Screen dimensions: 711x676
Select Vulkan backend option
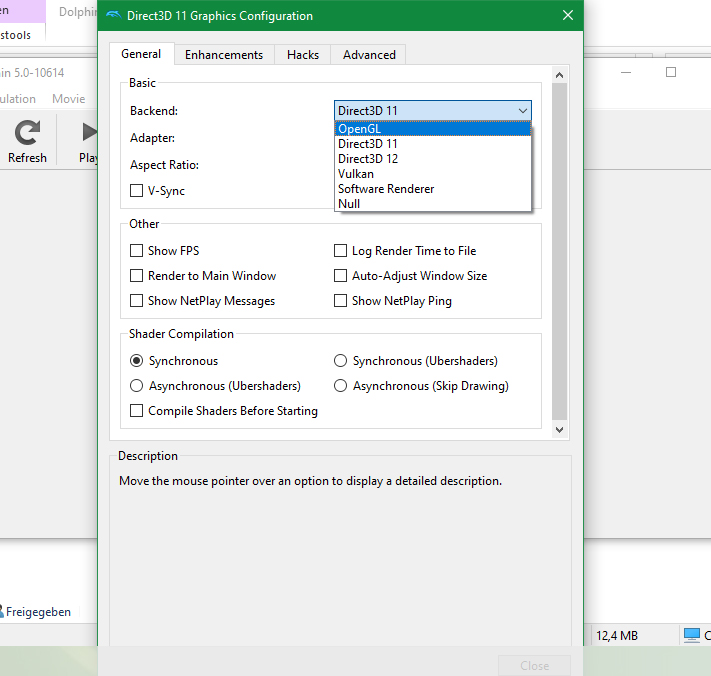pos(433,174)
